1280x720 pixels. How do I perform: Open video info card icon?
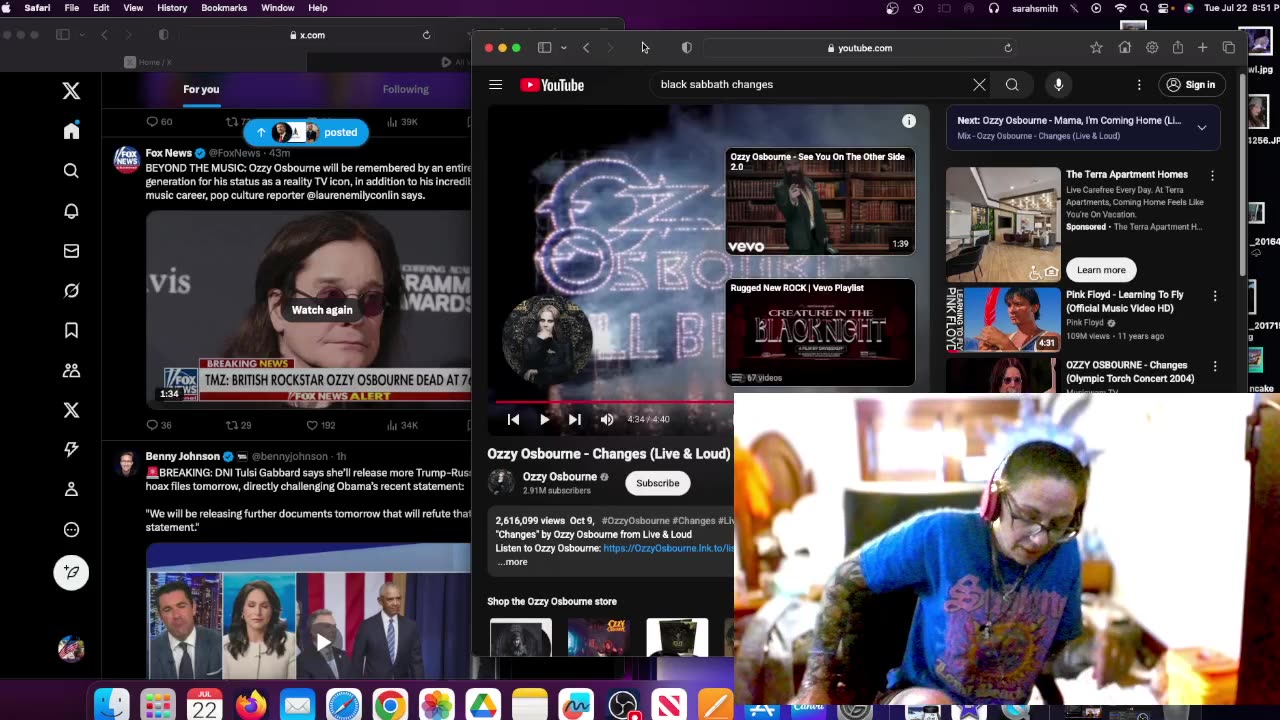(x=909, y=121)
